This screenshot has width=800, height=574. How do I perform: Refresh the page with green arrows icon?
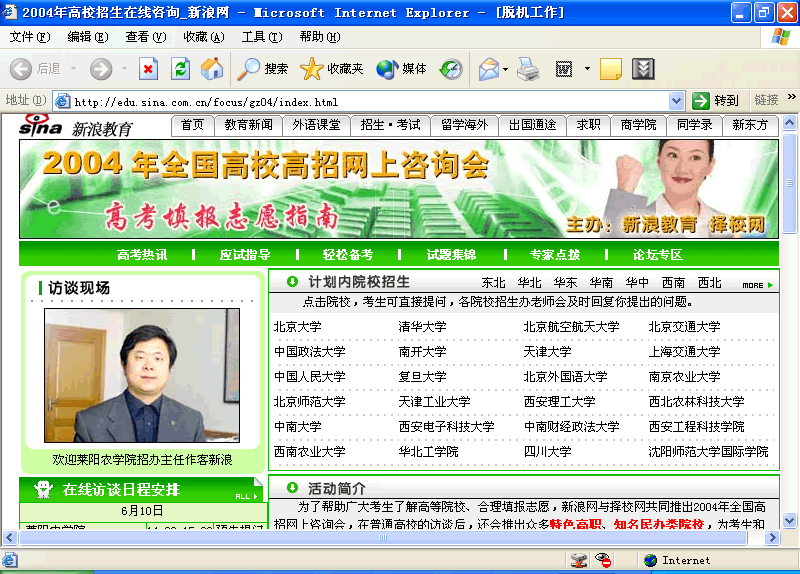(x=180, y=69)
